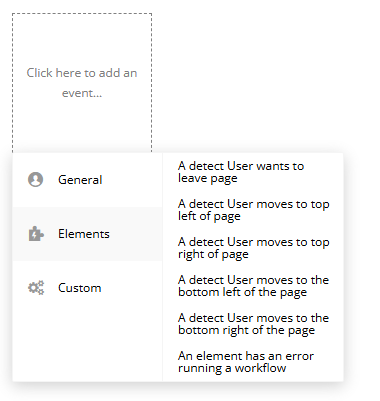Screen dimensions: 380x401
Task: Select 'User moves to the bottom right' event
Action: (x=253, y=324)
